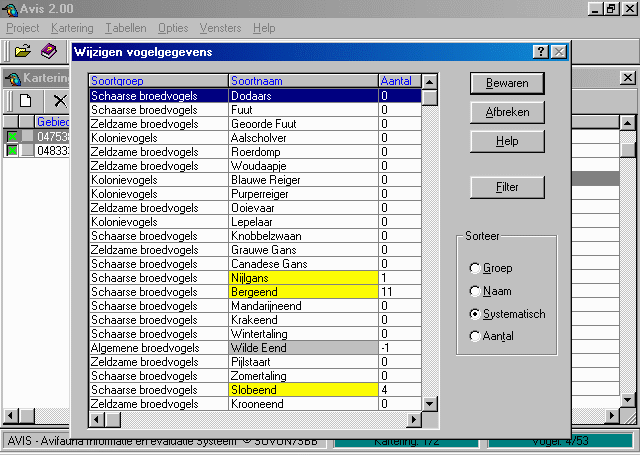Select the Mandarijneend row

tap(255, 306)
